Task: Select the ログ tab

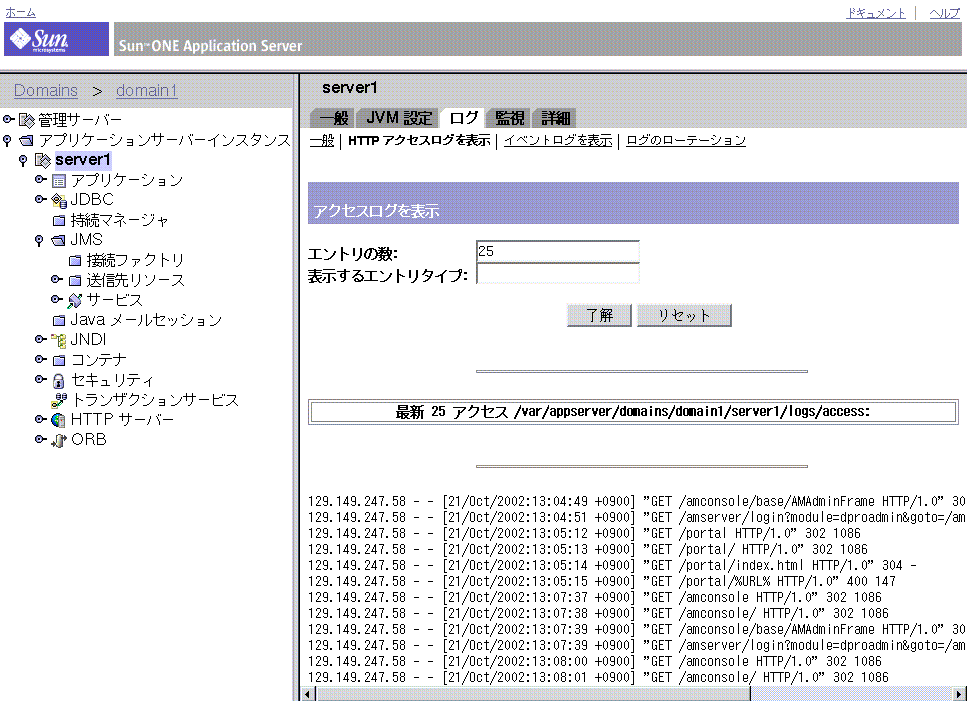Action: click(463, 118)
